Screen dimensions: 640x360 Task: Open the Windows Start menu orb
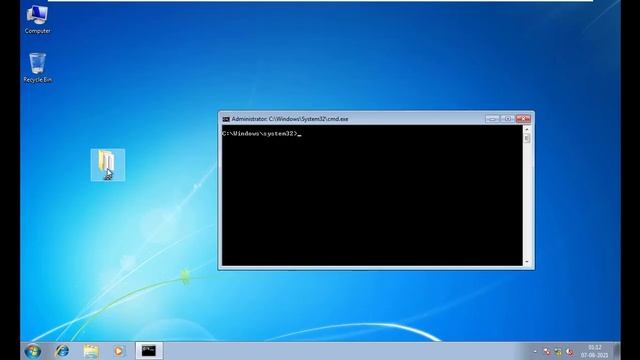point(33,351)
